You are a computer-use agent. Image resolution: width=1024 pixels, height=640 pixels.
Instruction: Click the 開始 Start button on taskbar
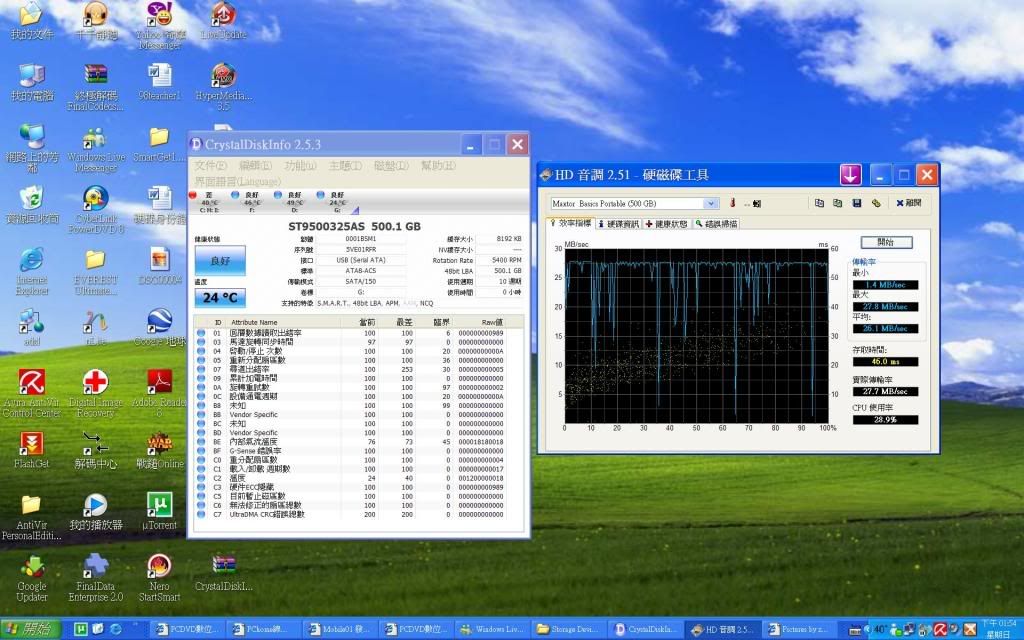(31, 630)
